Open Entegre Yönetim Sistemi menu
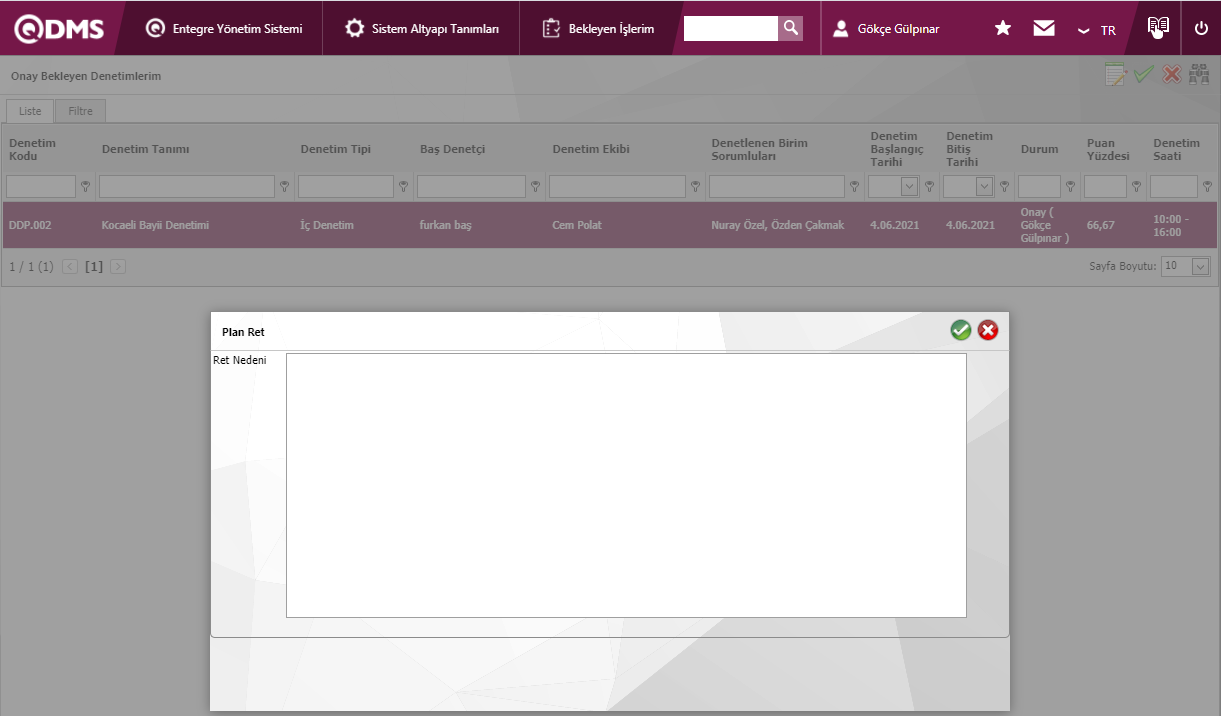The image size is (1221, 716). click(x=224, y=28)
